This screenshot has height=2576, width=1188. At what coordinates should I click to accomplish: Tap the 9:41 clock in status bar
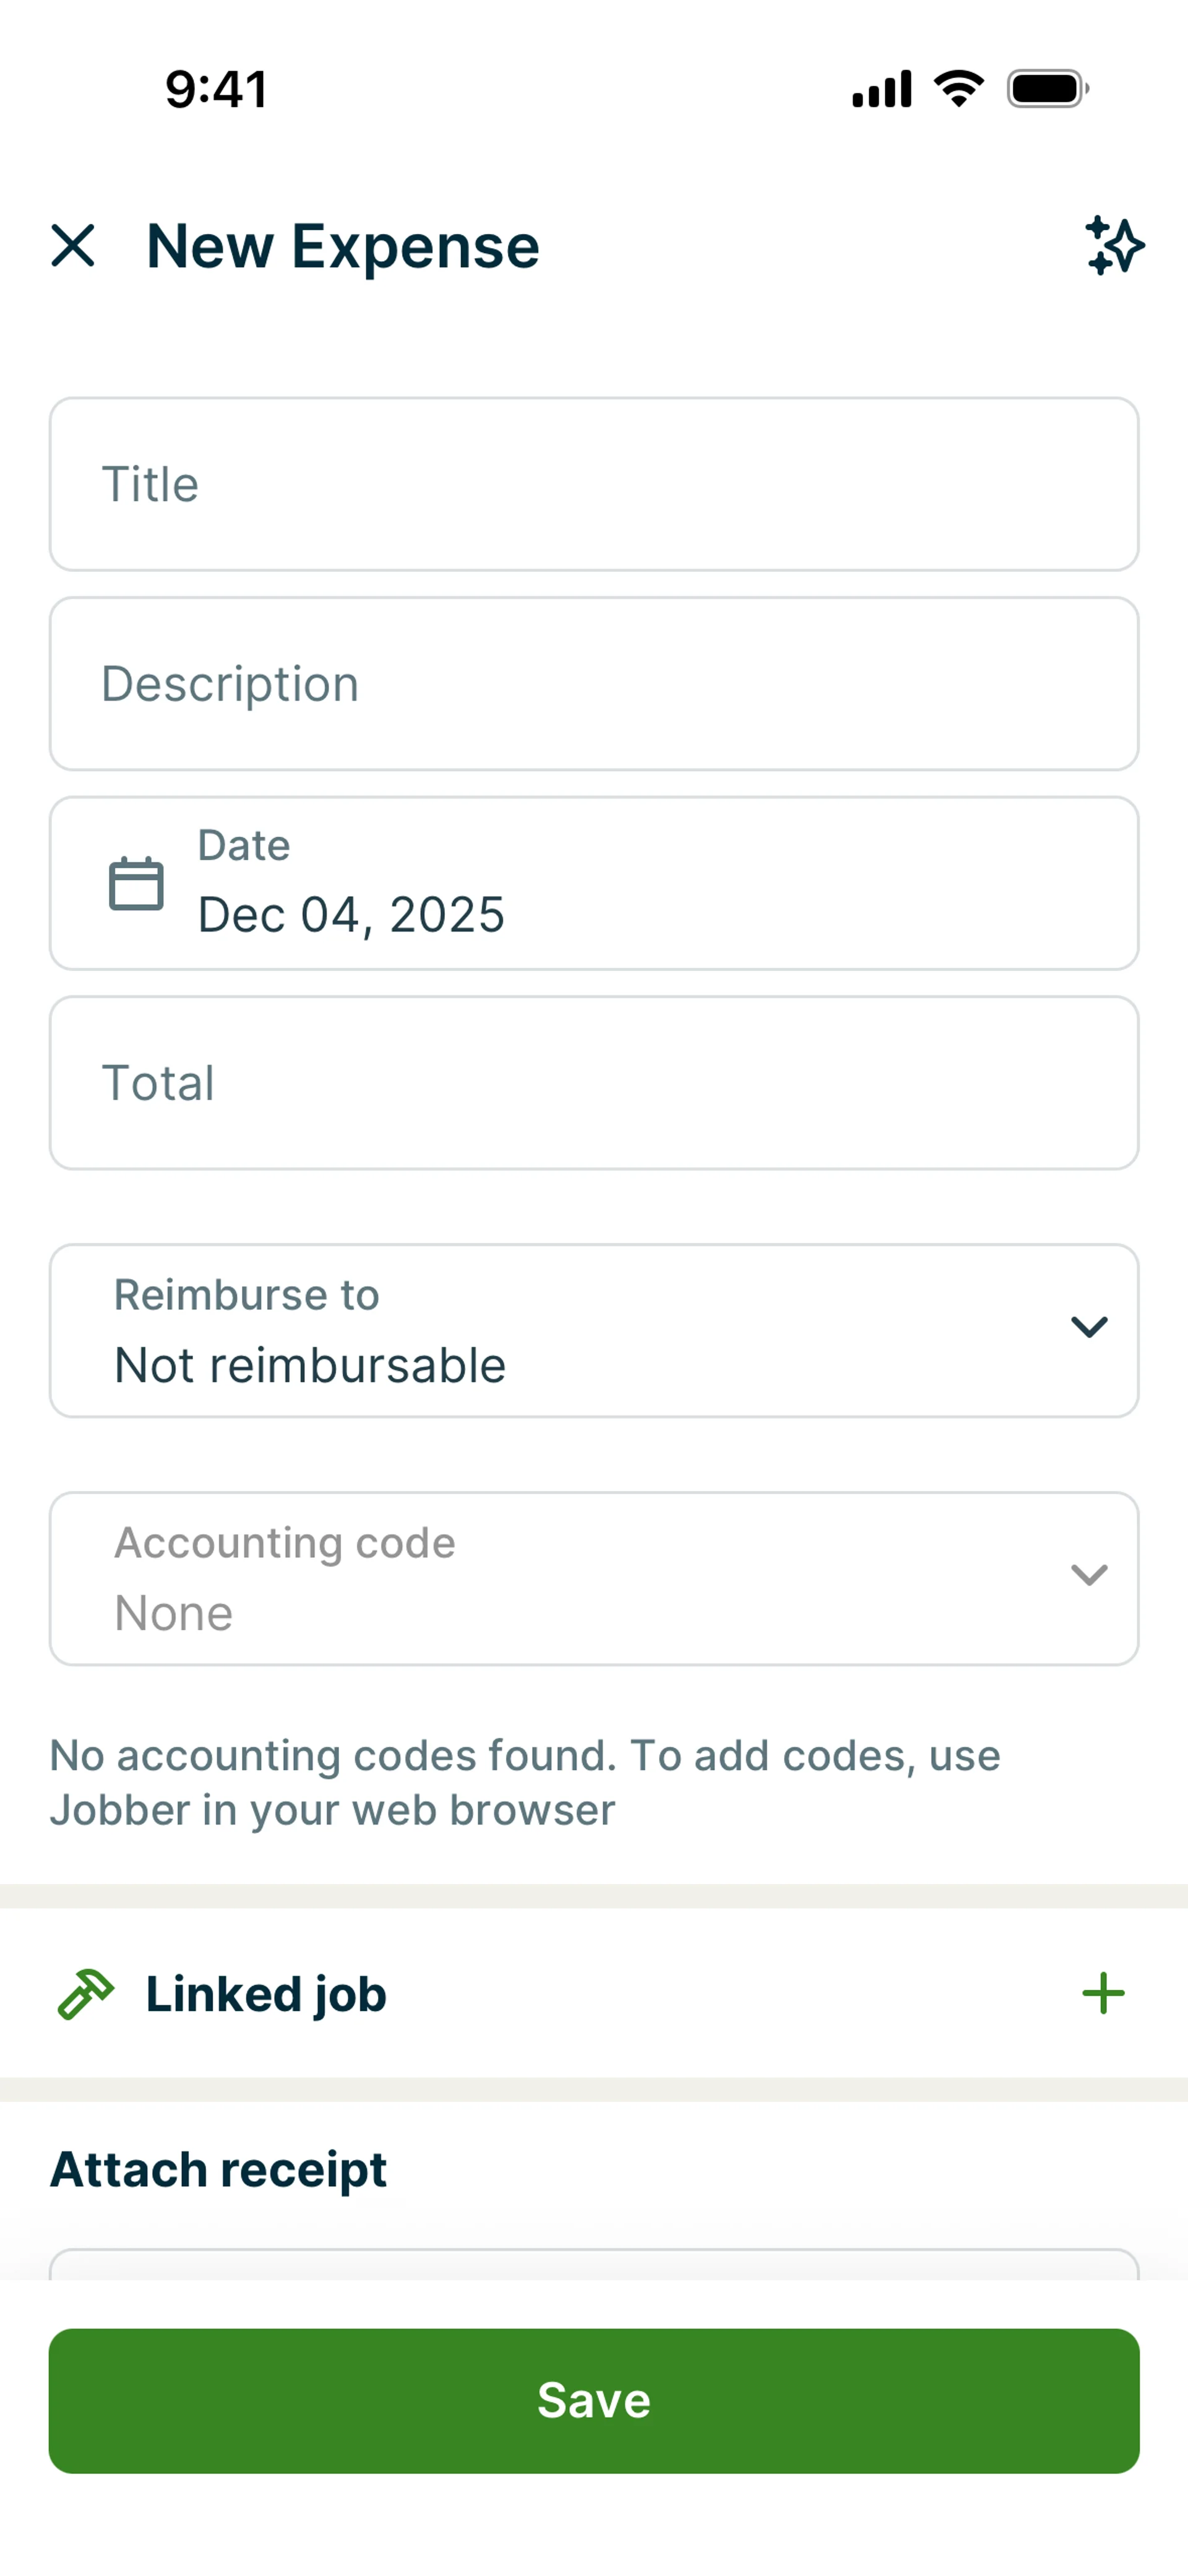[217, 89]
